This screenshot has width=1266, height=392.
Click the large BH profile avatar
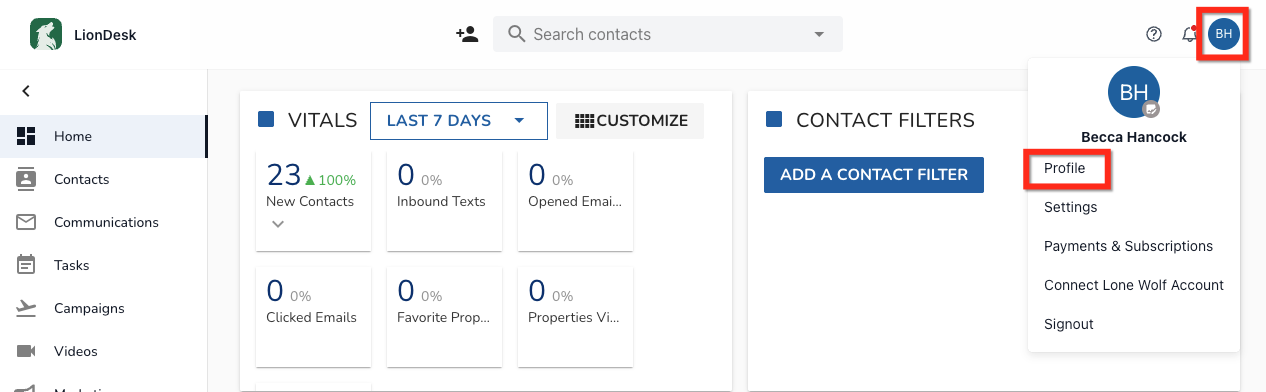click(x=1134, y=93)
